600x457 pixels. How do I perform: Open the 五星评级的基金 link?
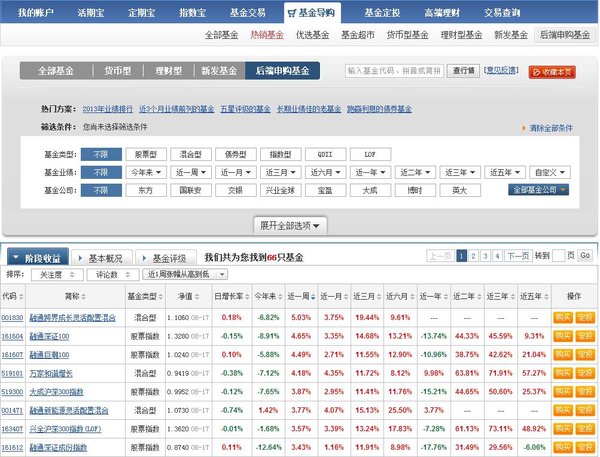245,109
